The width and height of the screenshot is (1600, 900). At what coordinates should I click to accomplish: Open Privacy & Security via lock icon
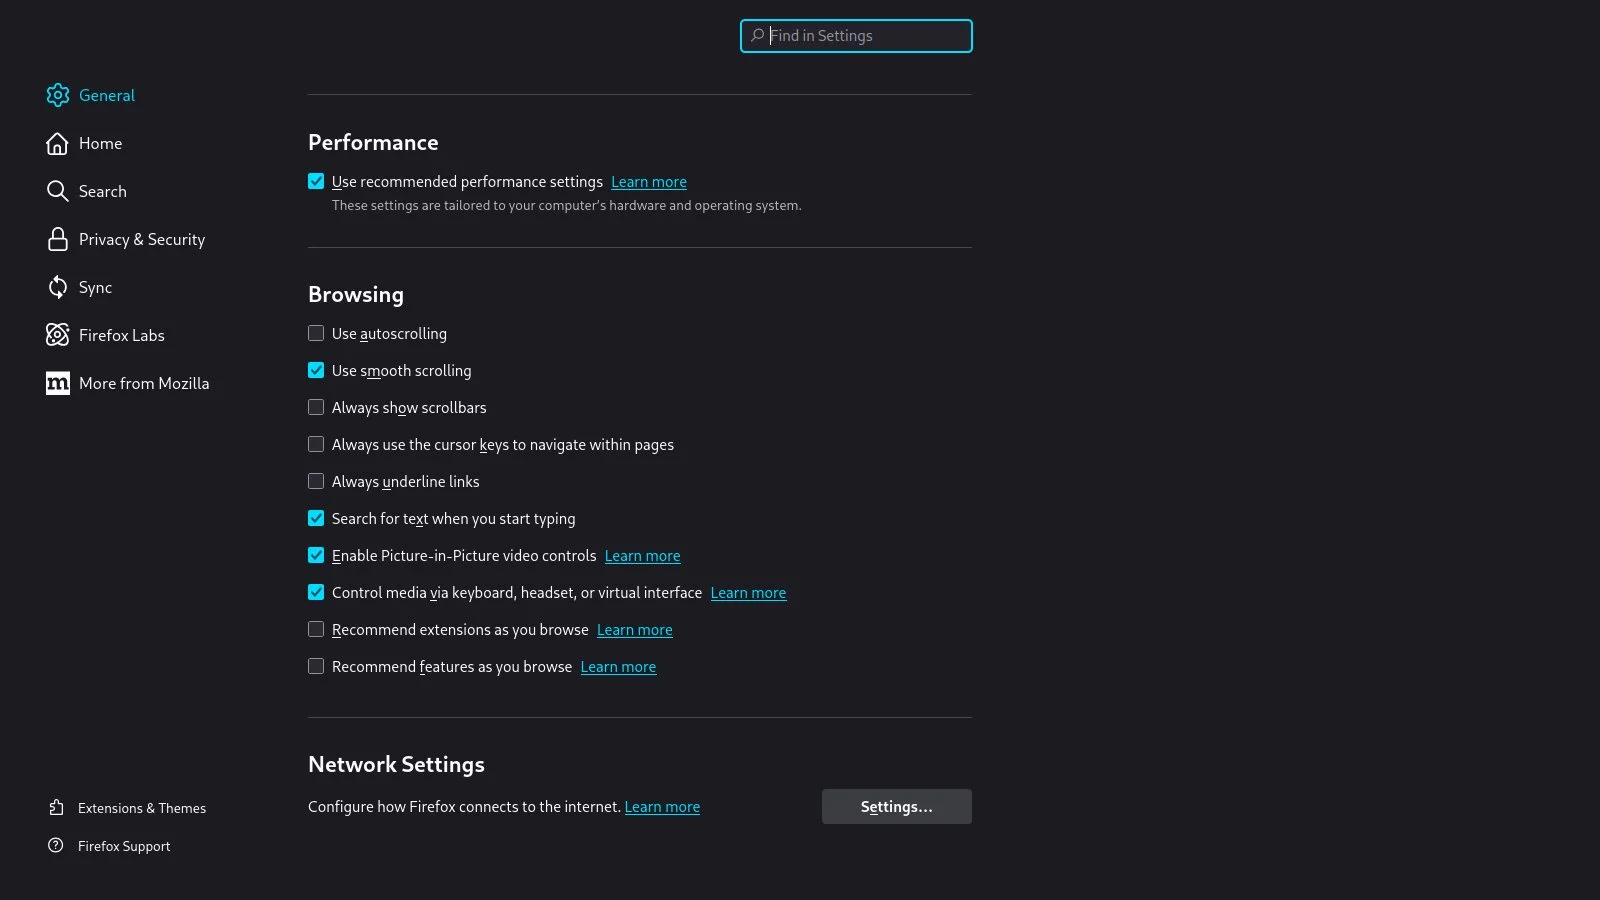58,239
